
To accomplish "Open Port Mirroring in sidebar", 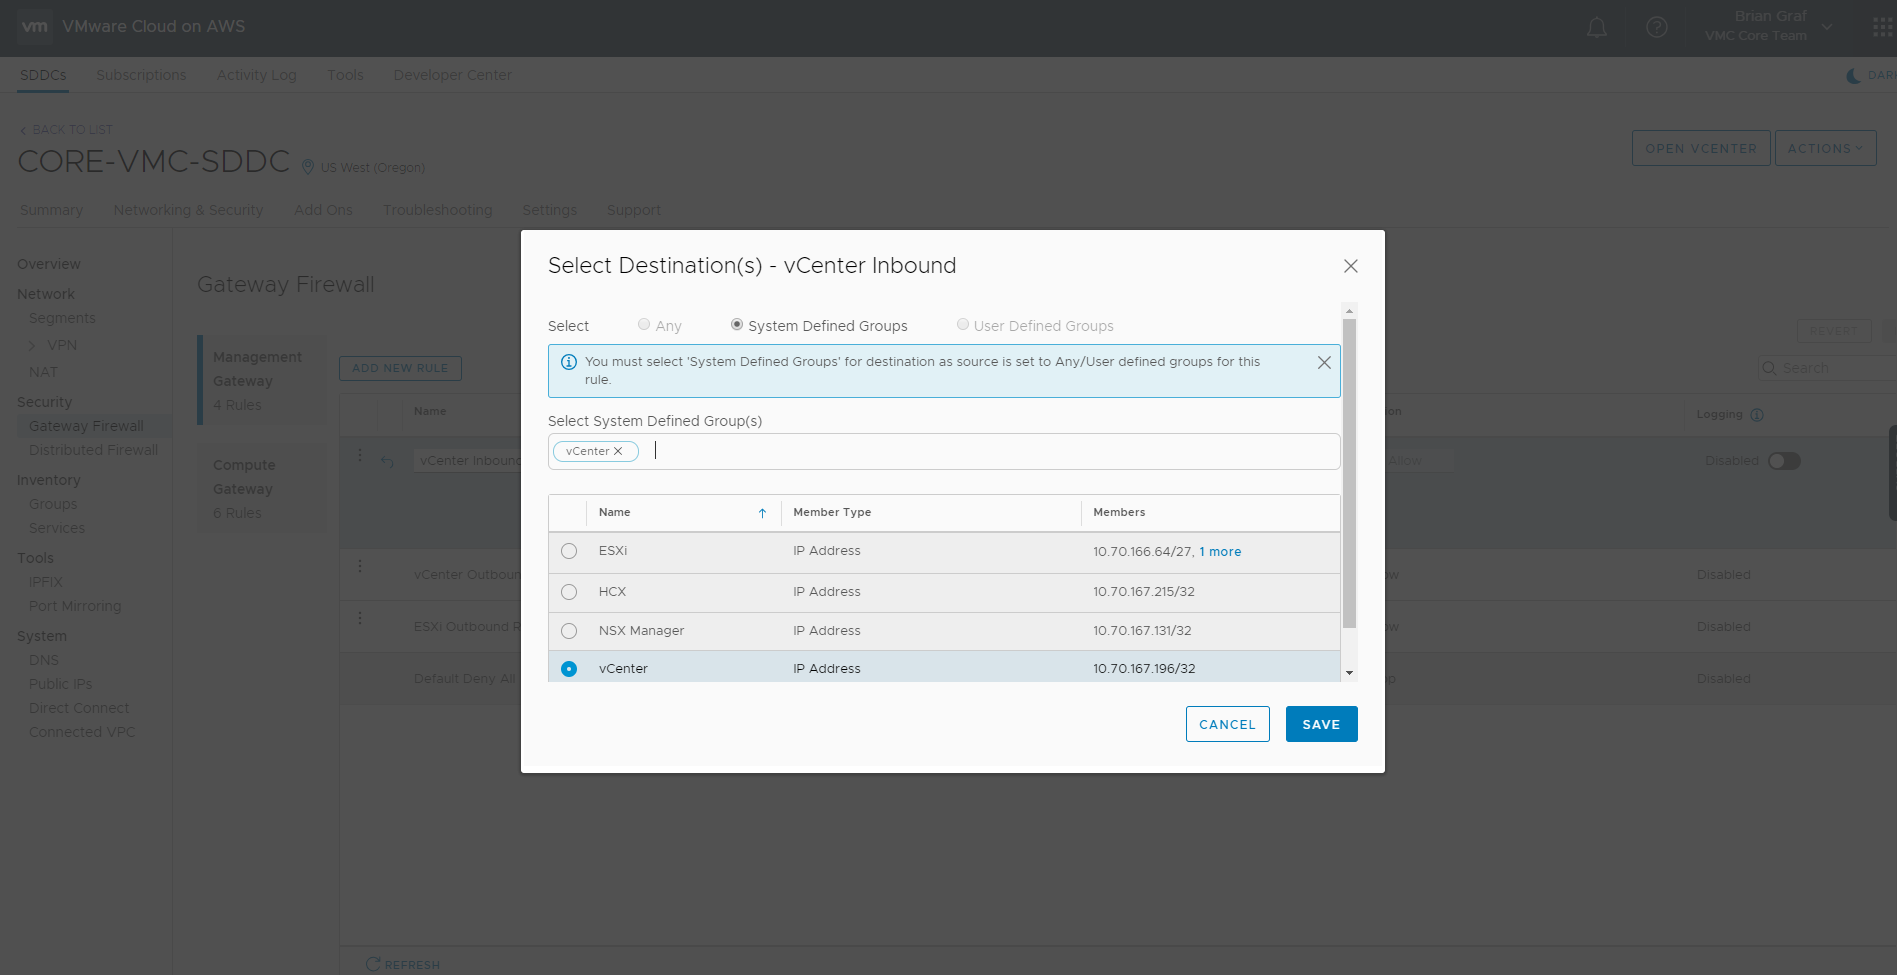I will tap(75, 606).
